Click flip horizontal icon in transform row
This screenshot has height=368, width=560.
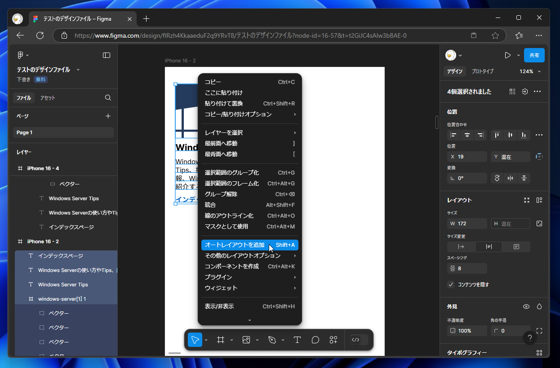coord(510,178)
